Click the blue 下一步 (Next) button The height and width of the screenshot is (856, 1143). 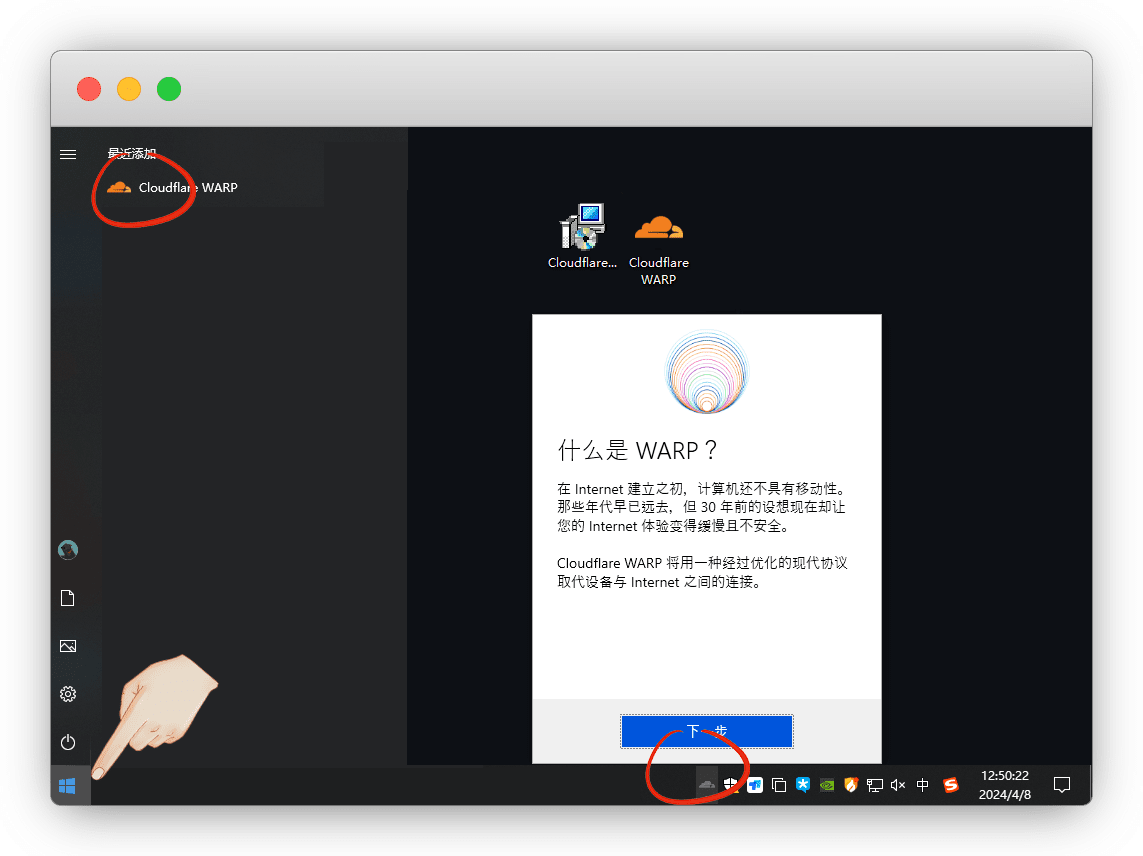coord(706,731)
